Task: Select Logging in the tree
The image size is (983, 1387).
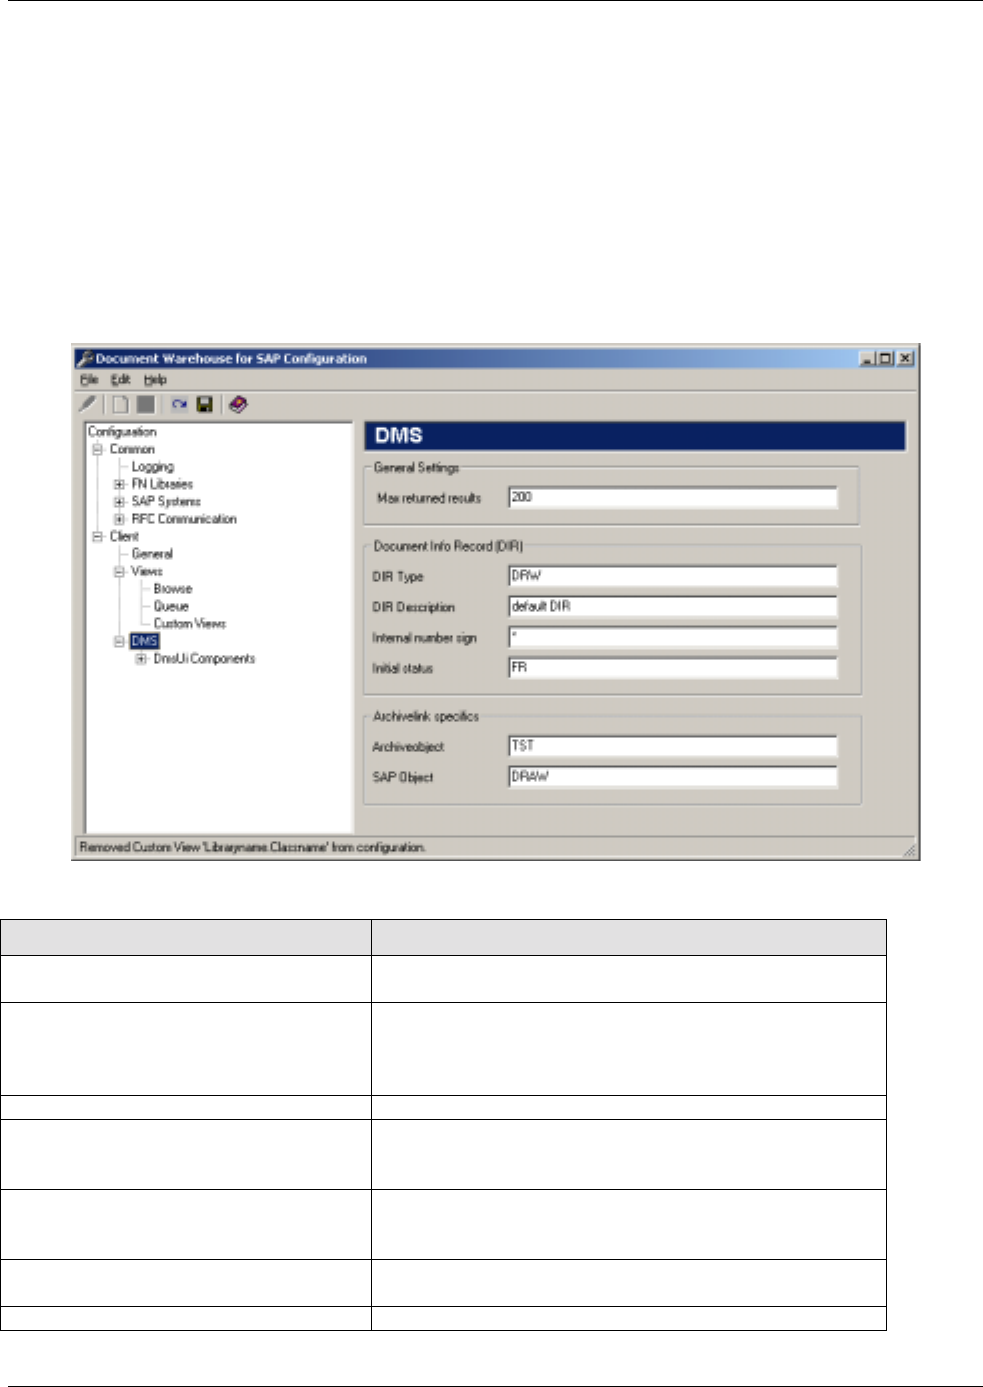Action: coord(153,467)
